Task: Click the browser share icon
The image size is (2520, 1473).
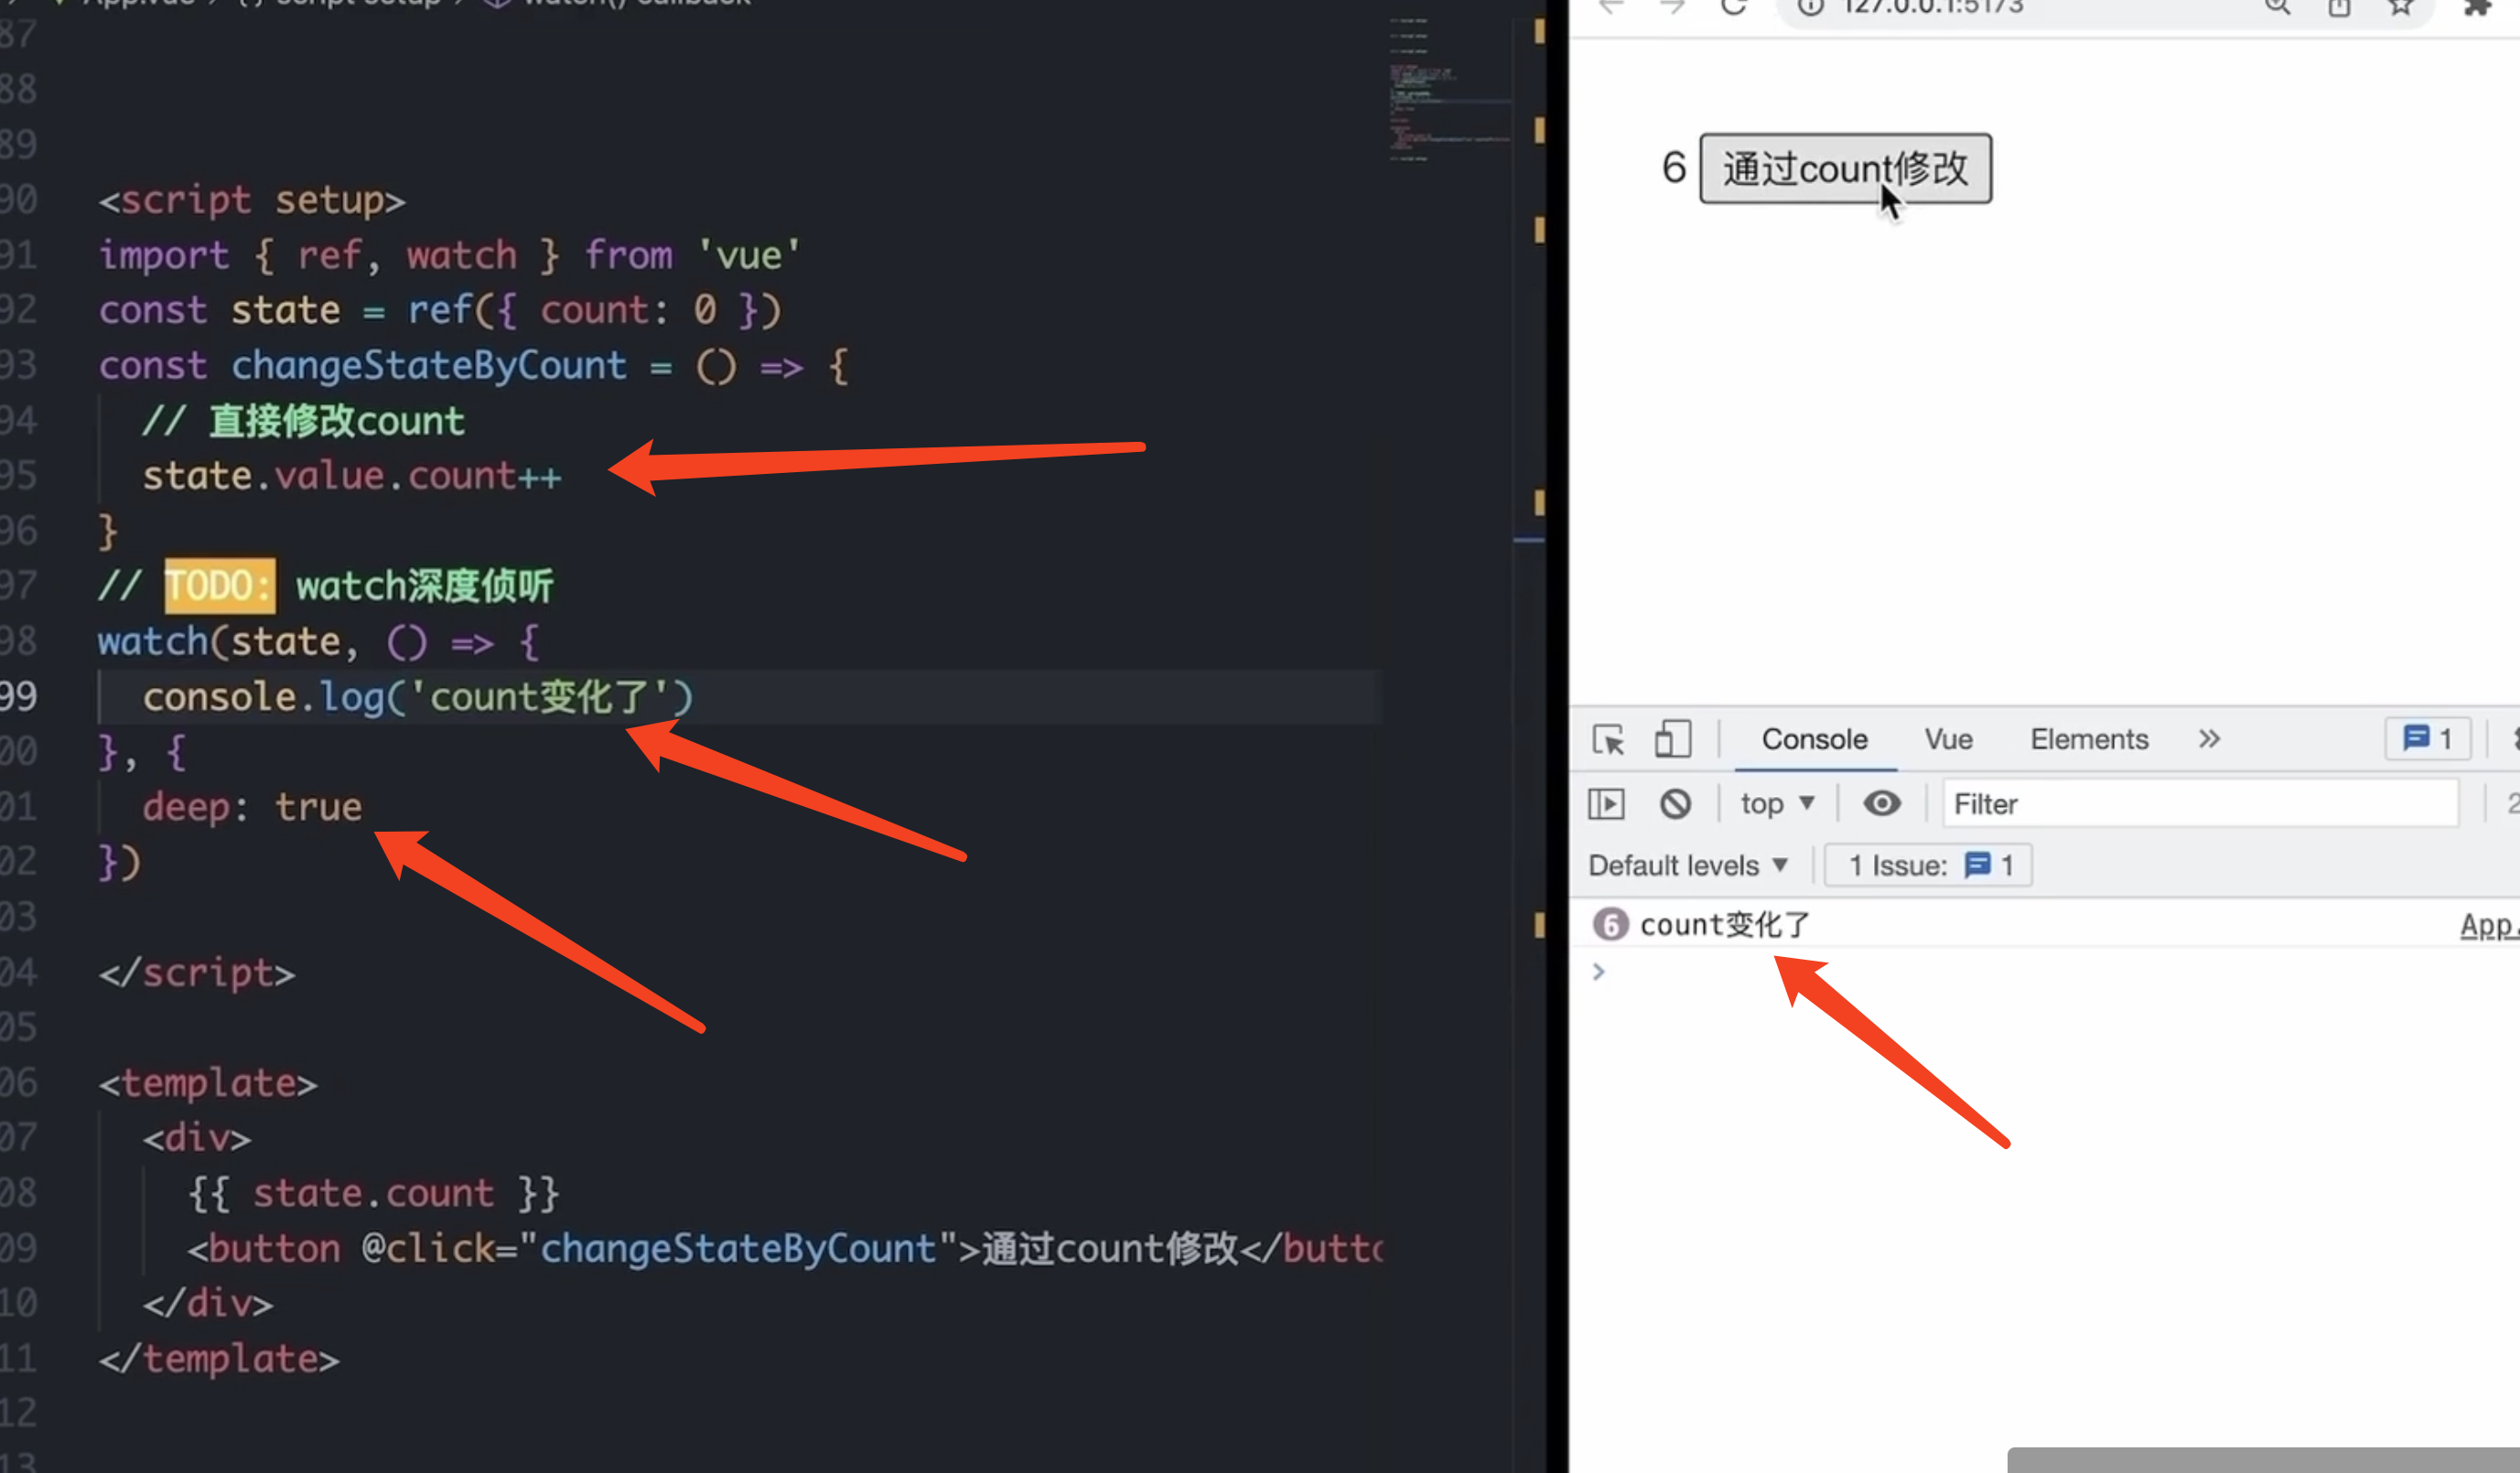Action: (x=2338, y=8)
